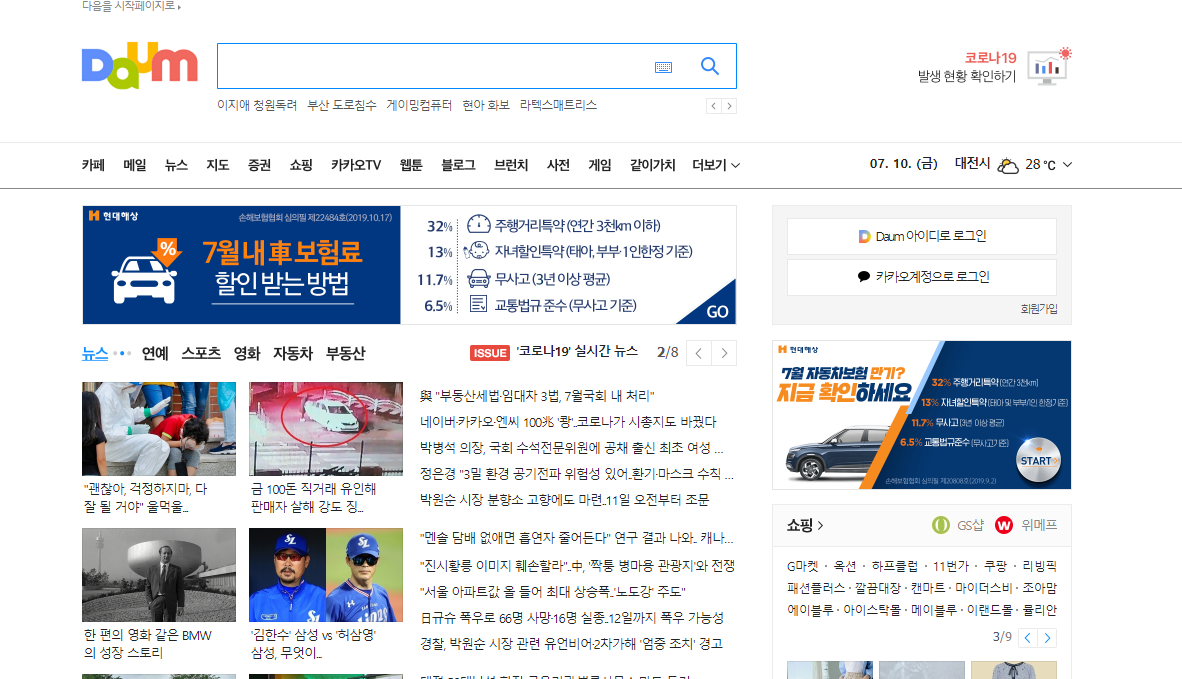Open headline about 박원순 시장 분향소

[565, 500]
